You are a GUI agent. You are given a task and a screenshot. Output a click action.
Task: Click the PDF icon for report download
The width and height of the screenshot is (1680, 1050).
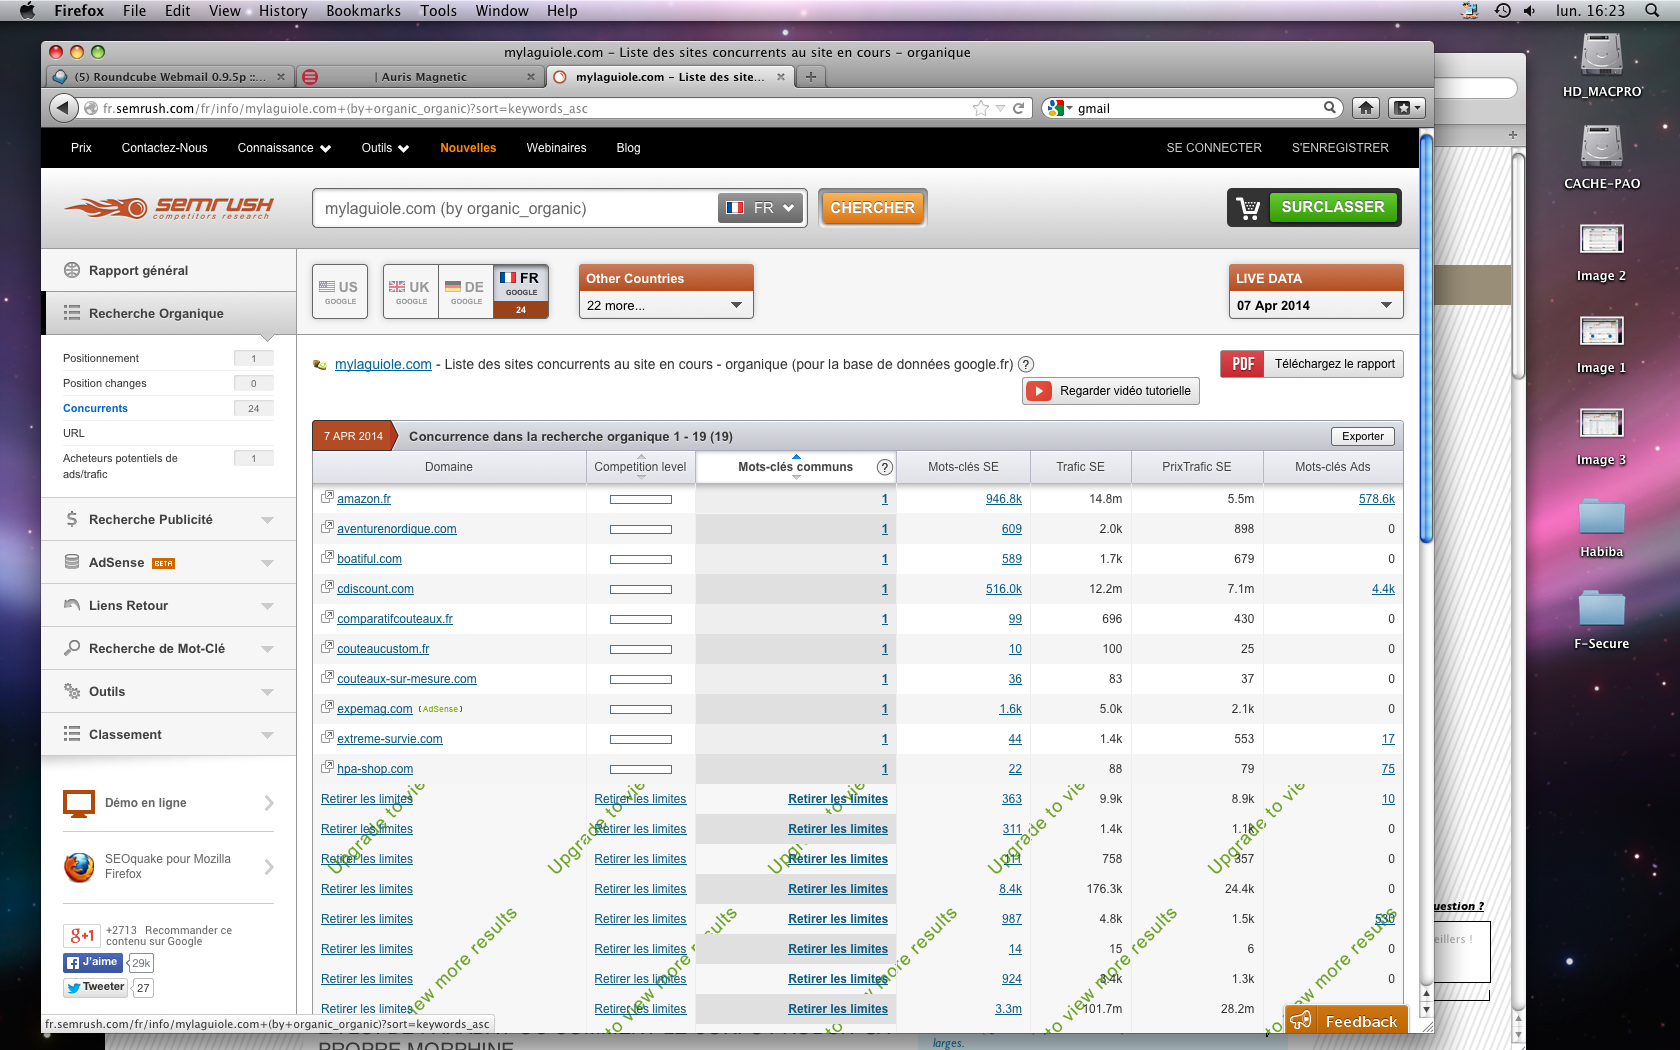coord(1243,364)
